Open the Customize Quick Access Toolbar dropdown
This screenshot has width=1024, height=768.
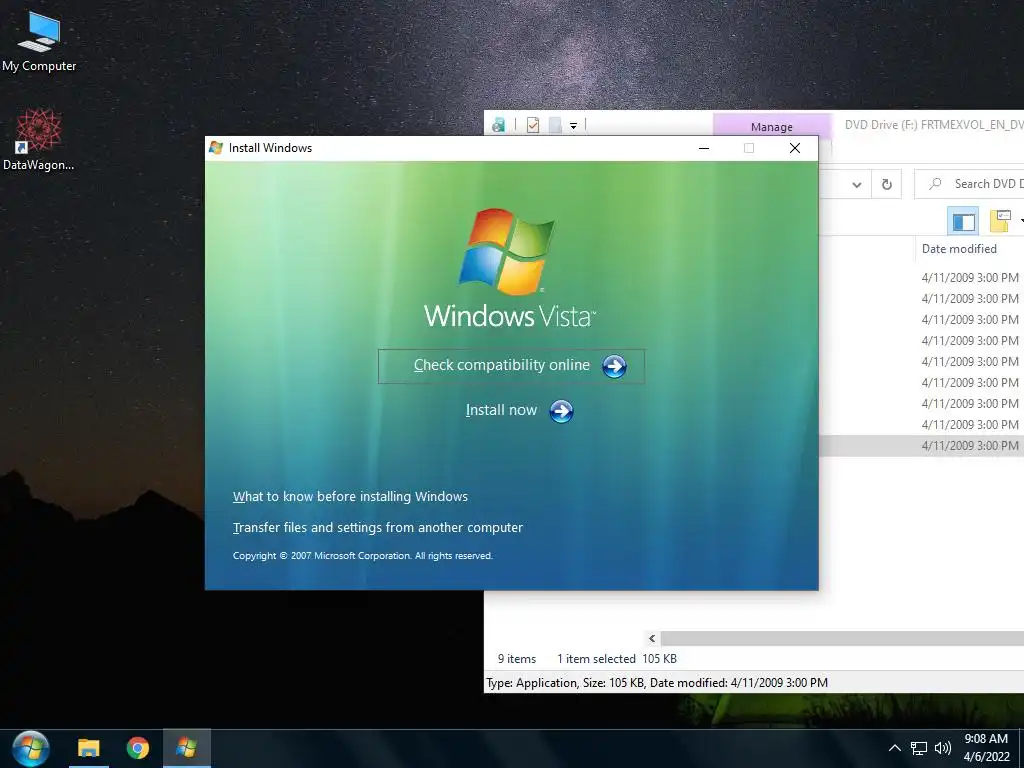(x=573, y=125)
